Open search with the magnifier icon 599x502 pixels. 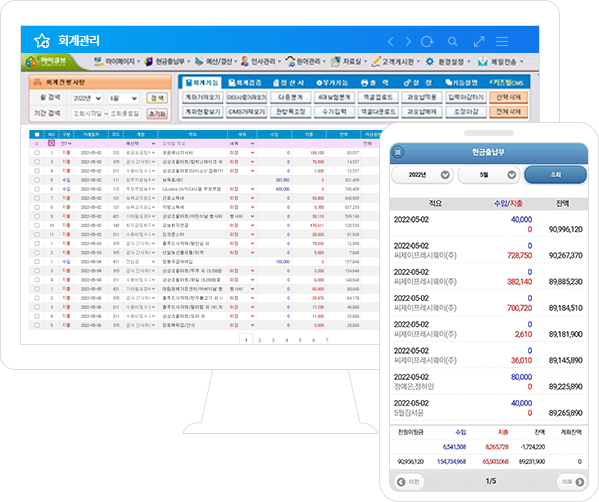[x=453, y=41]
